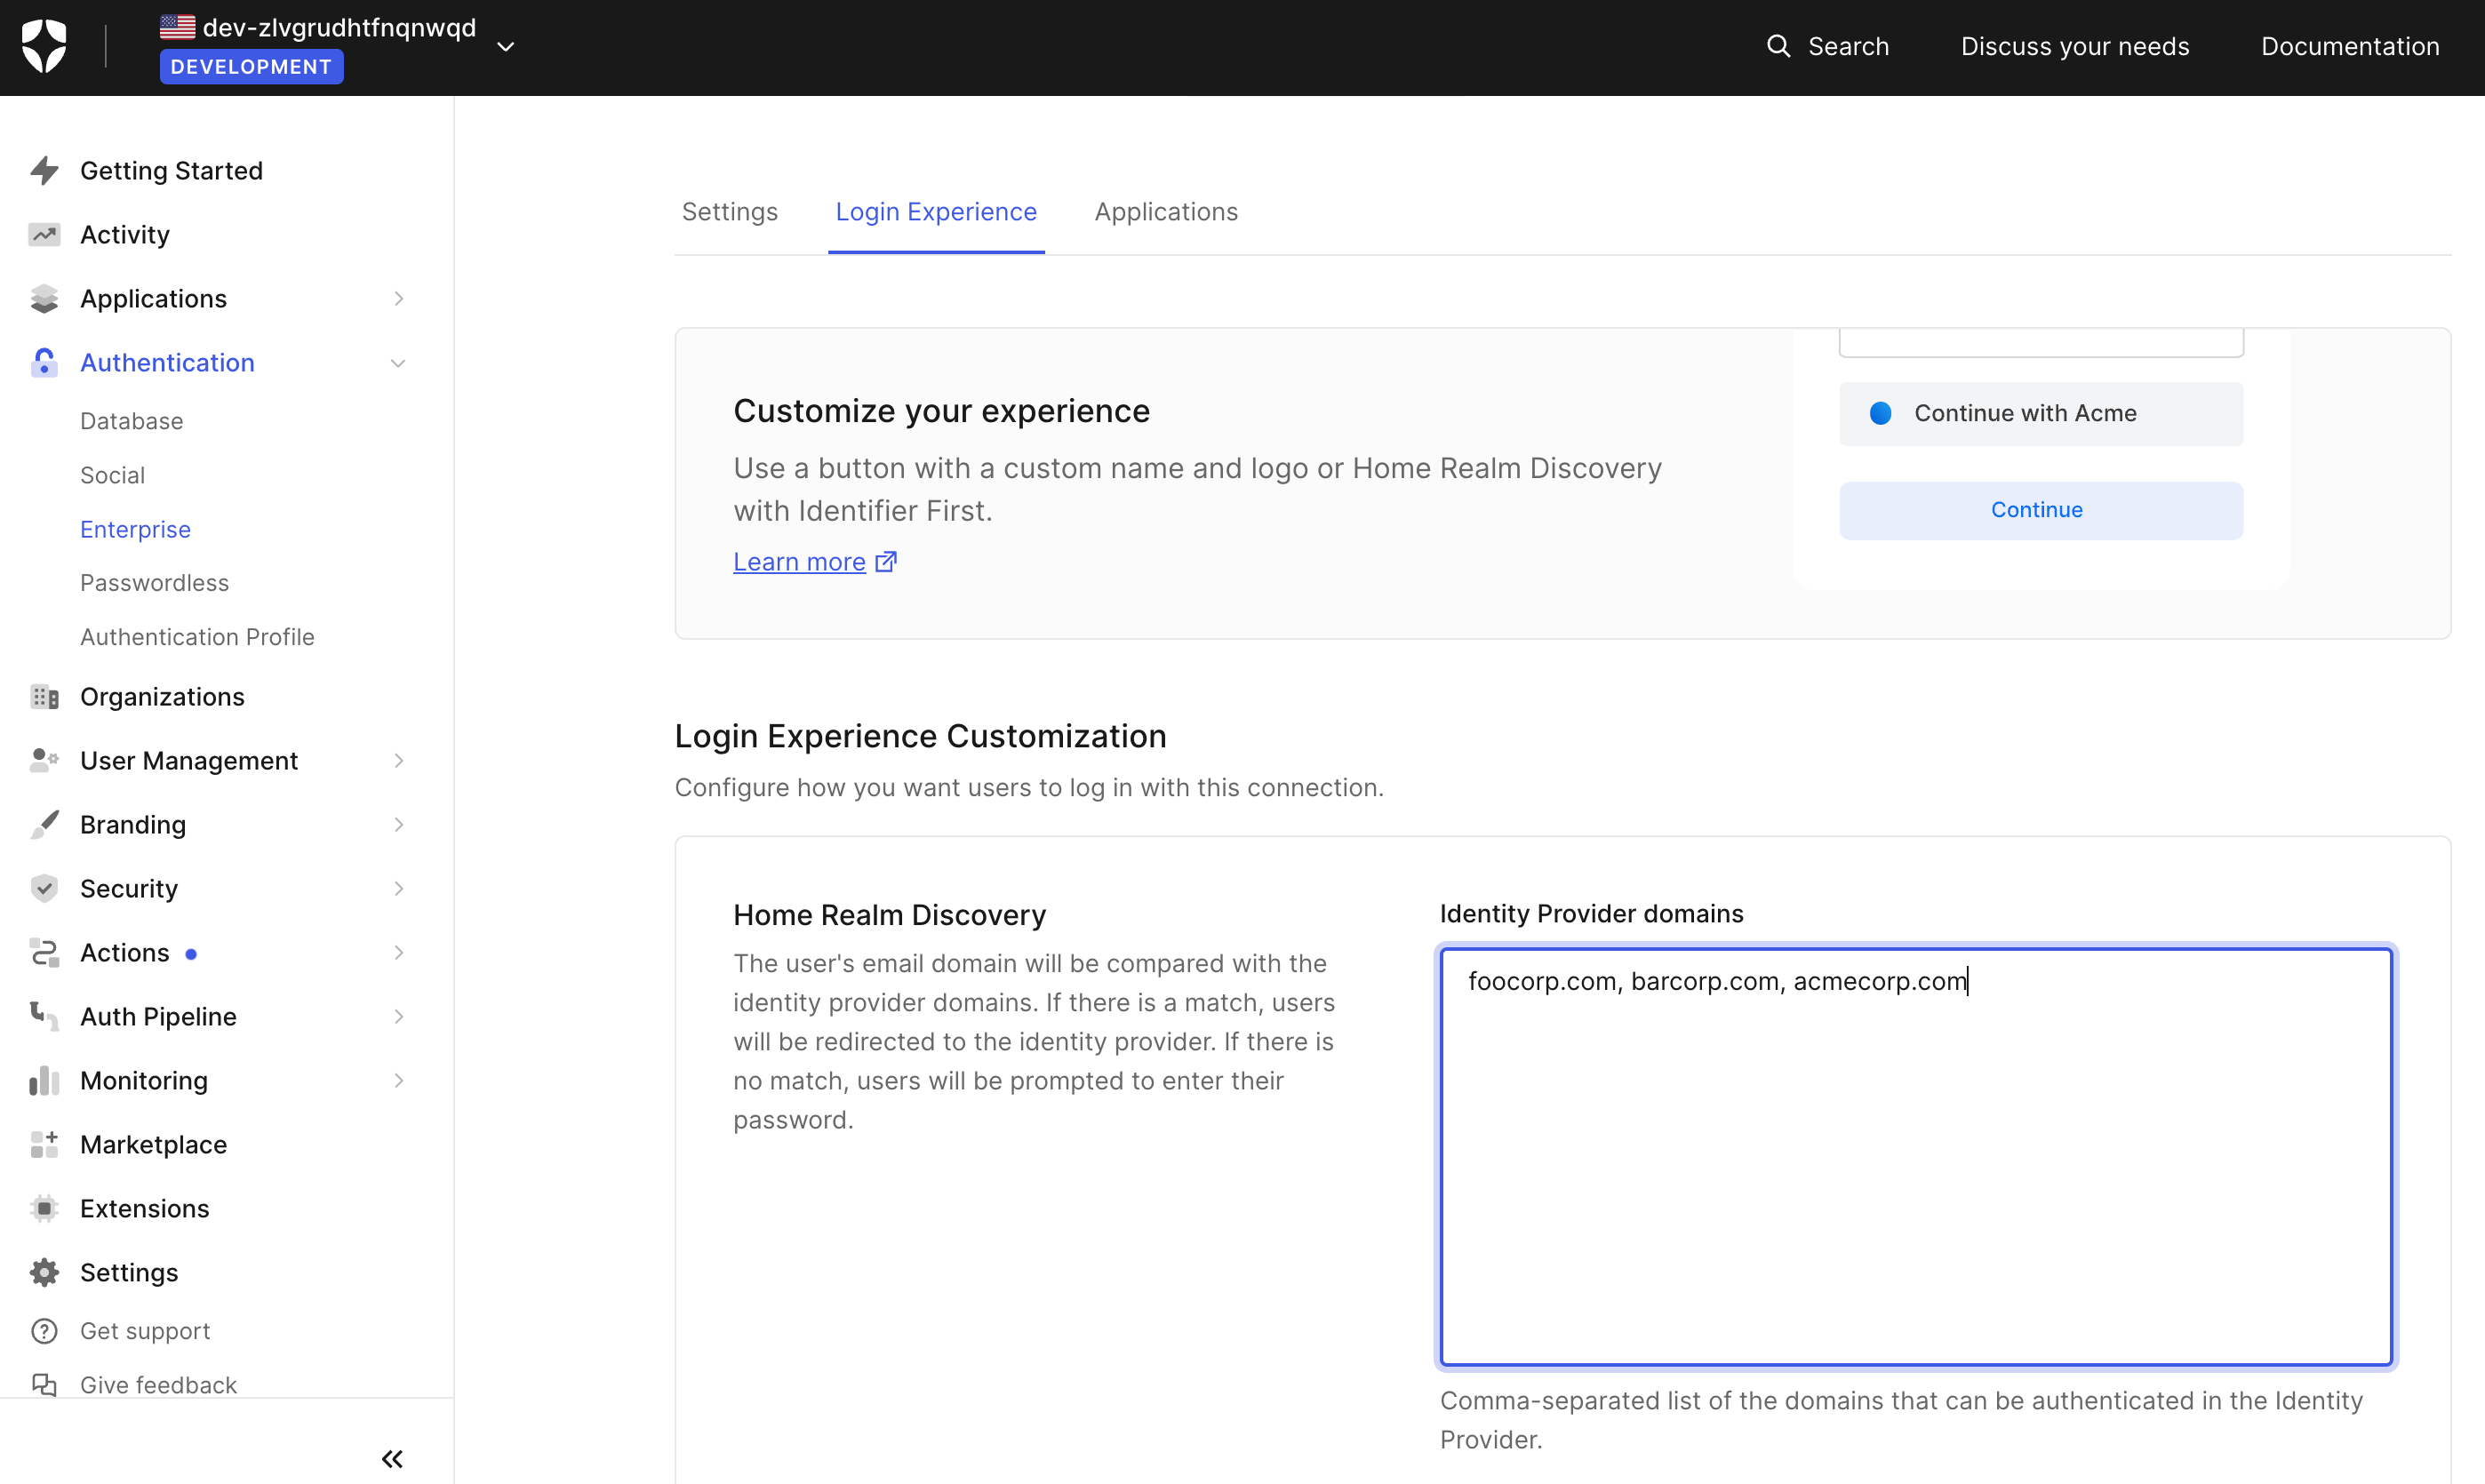Screen dimensions: 2485x1484
Task: Switch to the Settings tab
Action: 729,211
